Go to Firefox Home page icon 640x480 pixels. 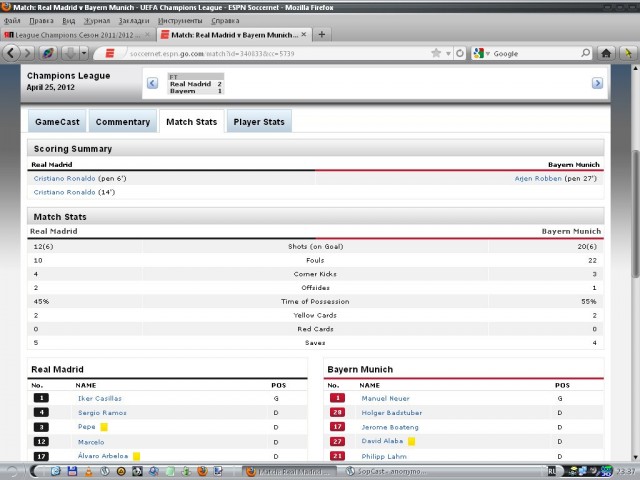pyautogui.click(x=606, y=53)
